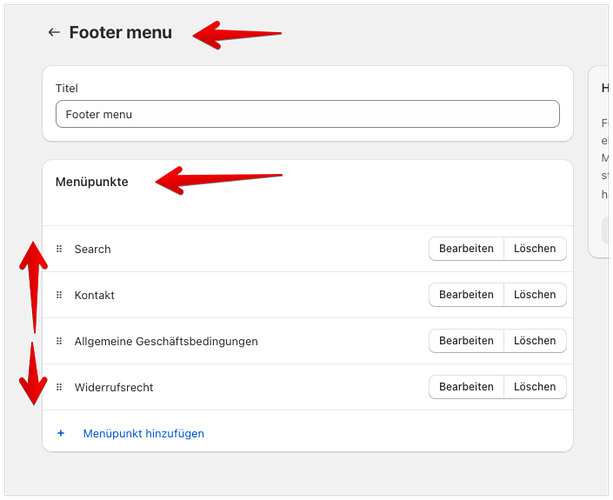
Task: Open Bearbeiten for Widerrufsrecht
Action: (x=466, y=387)
